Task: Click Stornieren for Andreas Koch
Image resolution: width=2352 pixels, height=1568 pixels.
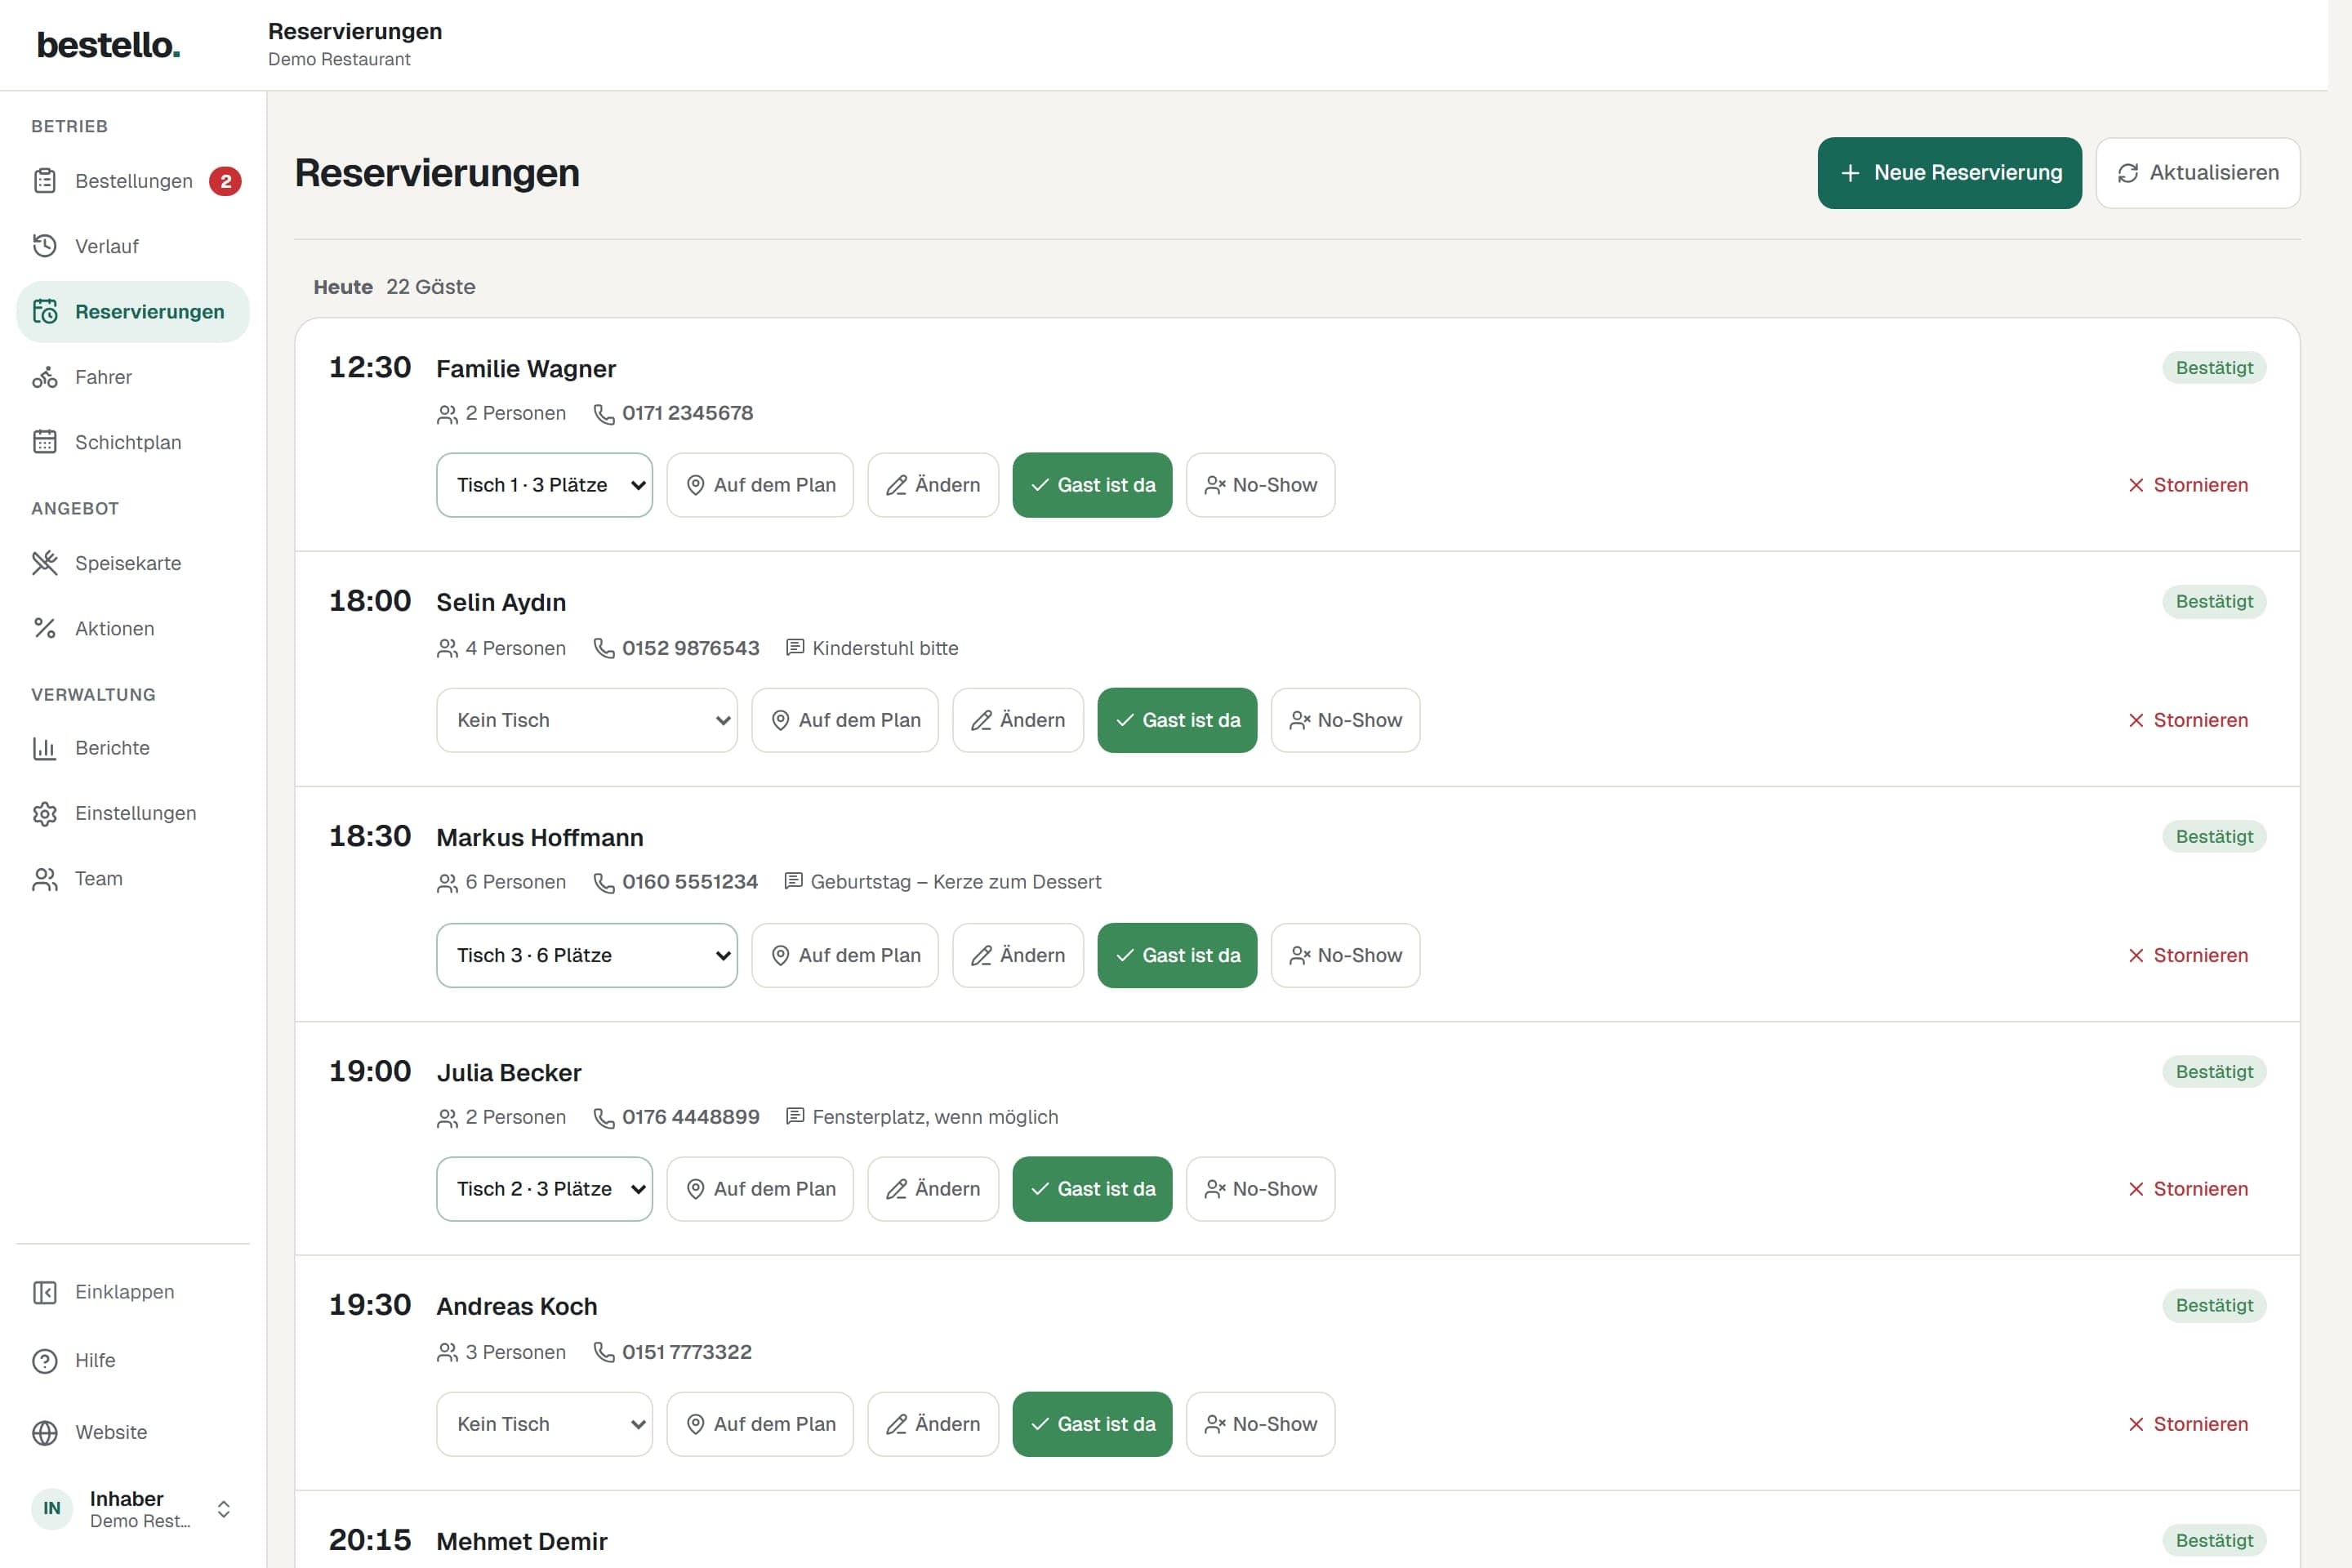Action: coord(2187,1424)
